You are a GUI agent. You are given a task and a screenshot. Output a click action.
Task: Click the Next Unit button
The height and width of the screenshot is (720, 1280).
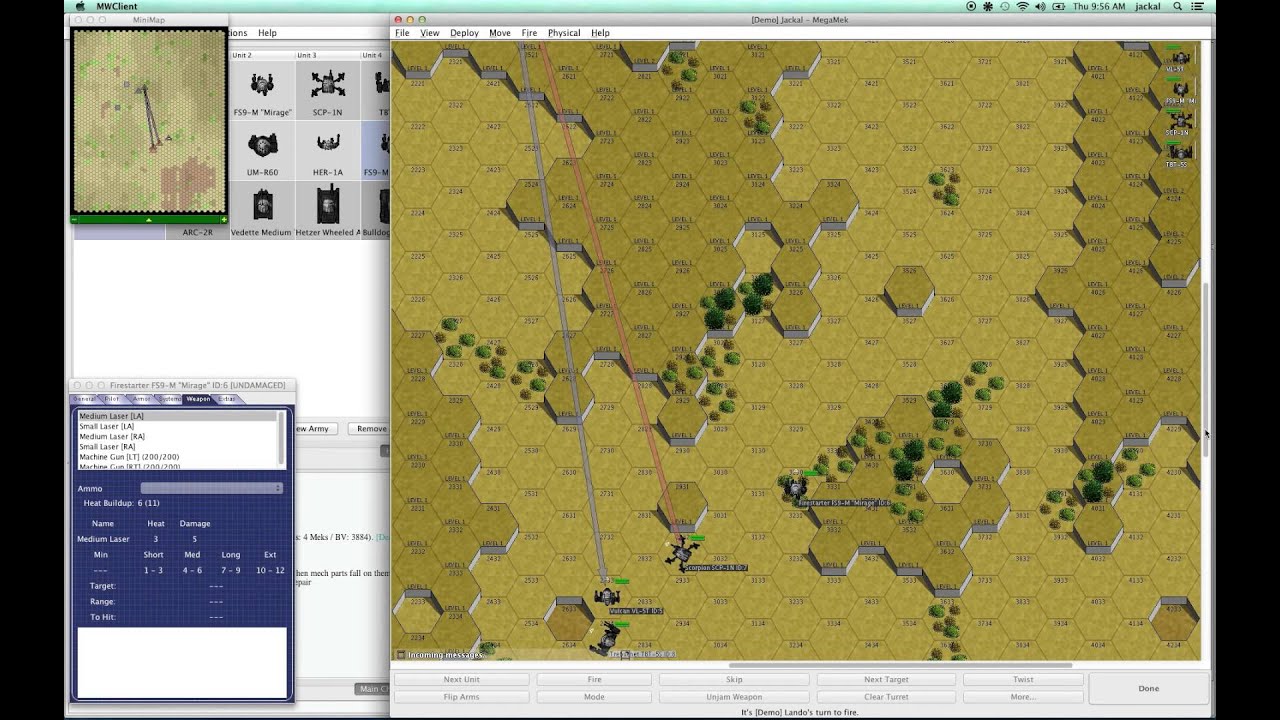461,679
